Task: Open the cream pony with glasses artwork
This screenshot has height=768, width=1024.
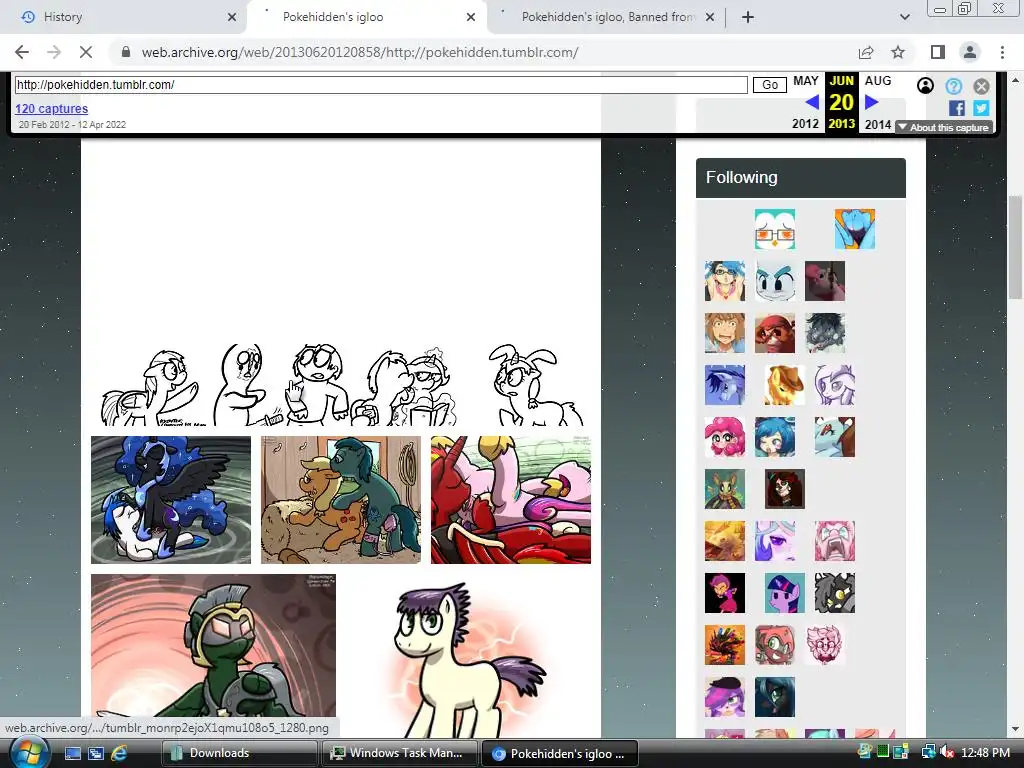Action: point(469,656)
